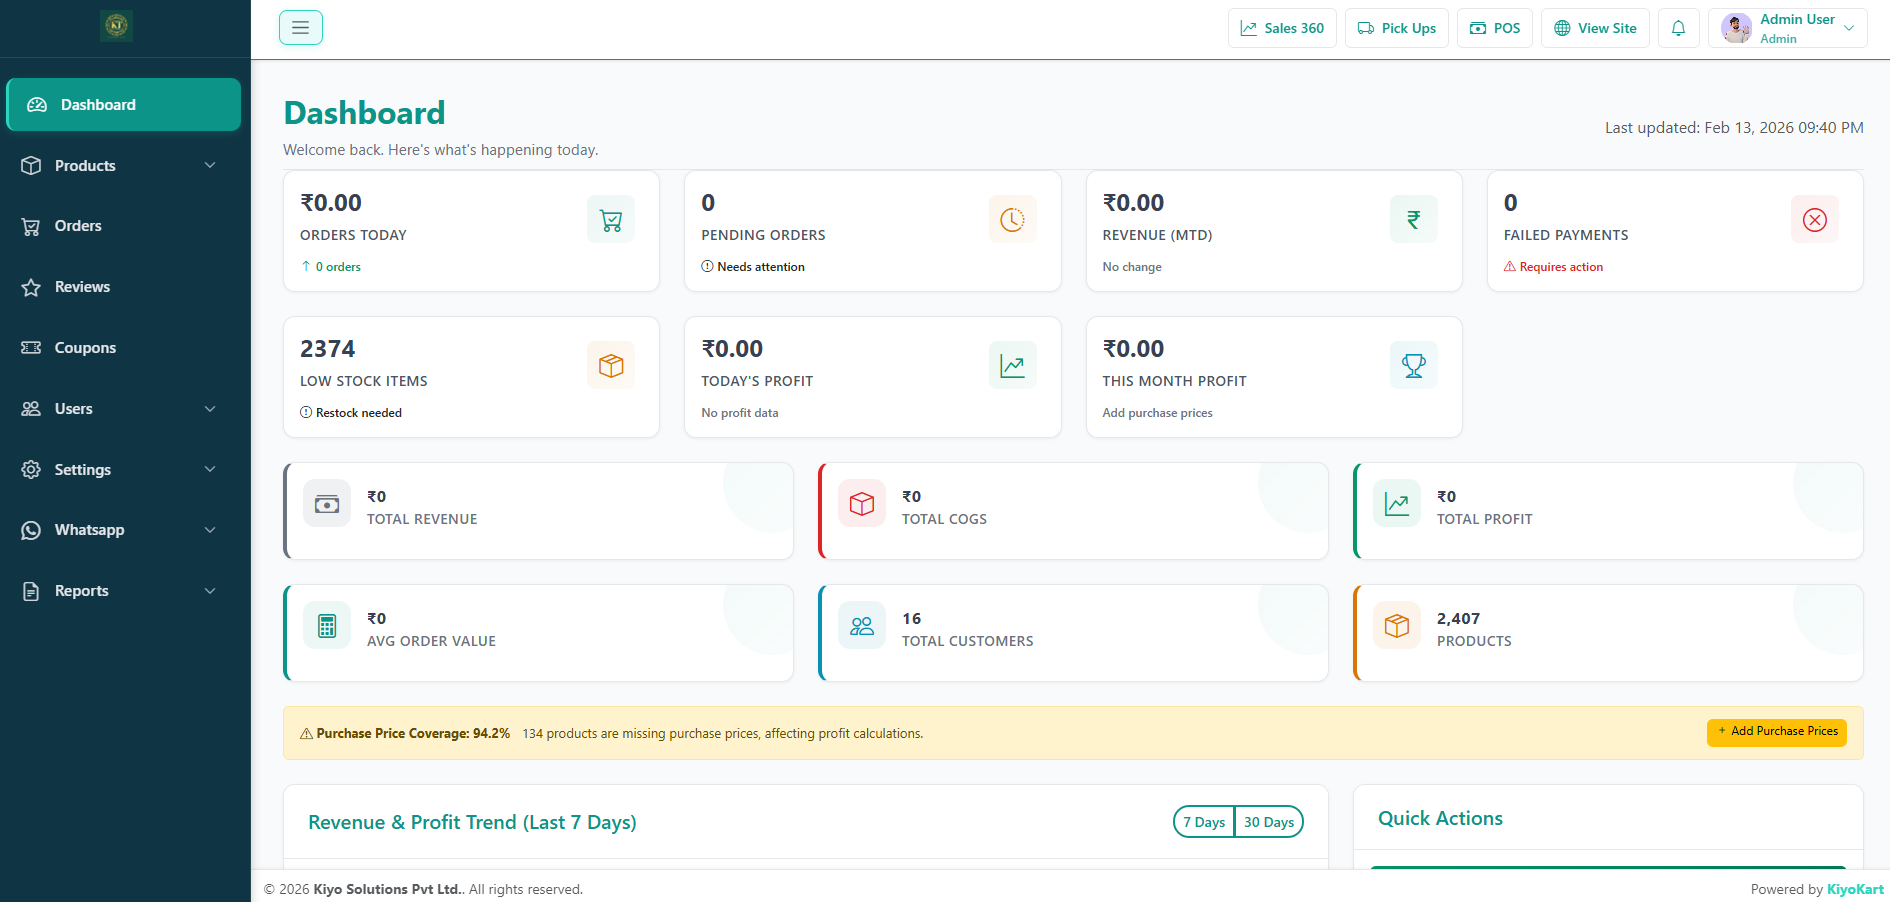Follow the KiyoKart link in the footer

(x=1854, y=889)
